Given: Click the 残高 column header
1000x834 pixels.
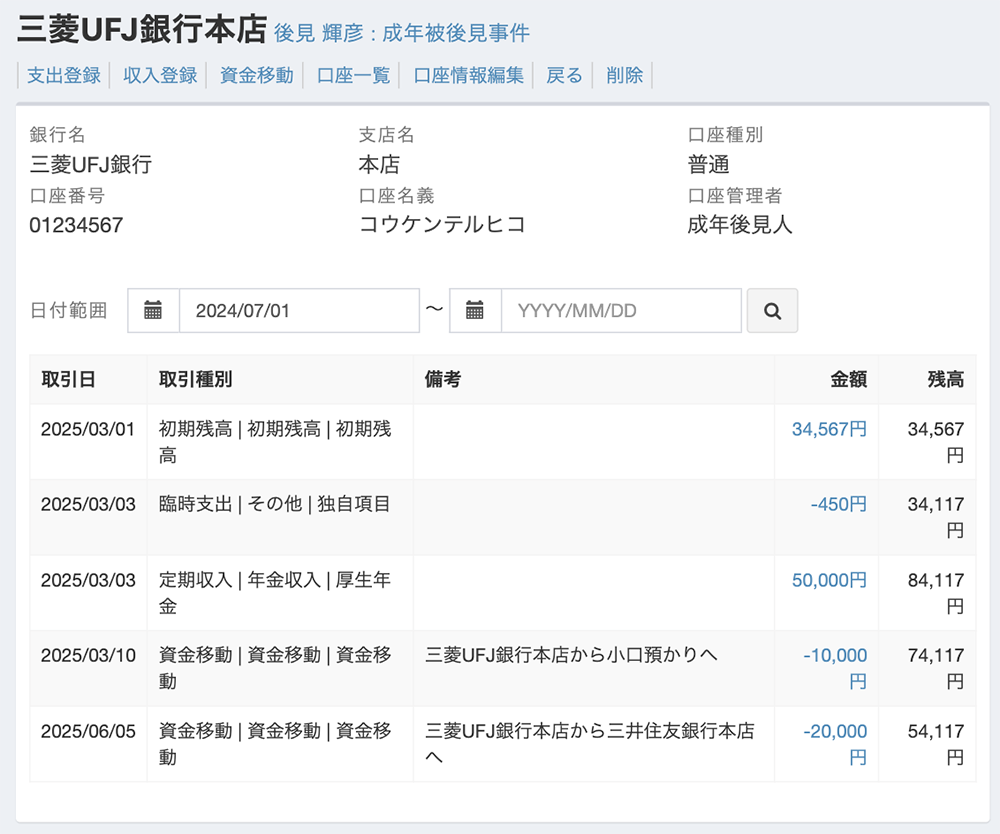Looking at the screenshot, I should coord(945,379).
